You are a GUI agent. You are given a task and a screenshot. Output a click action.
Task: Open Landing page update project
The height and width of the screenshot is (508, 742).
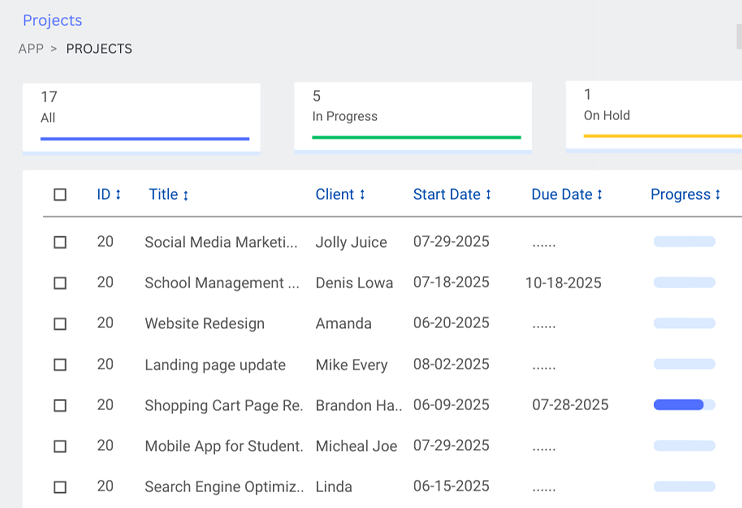tap(215, 365)
